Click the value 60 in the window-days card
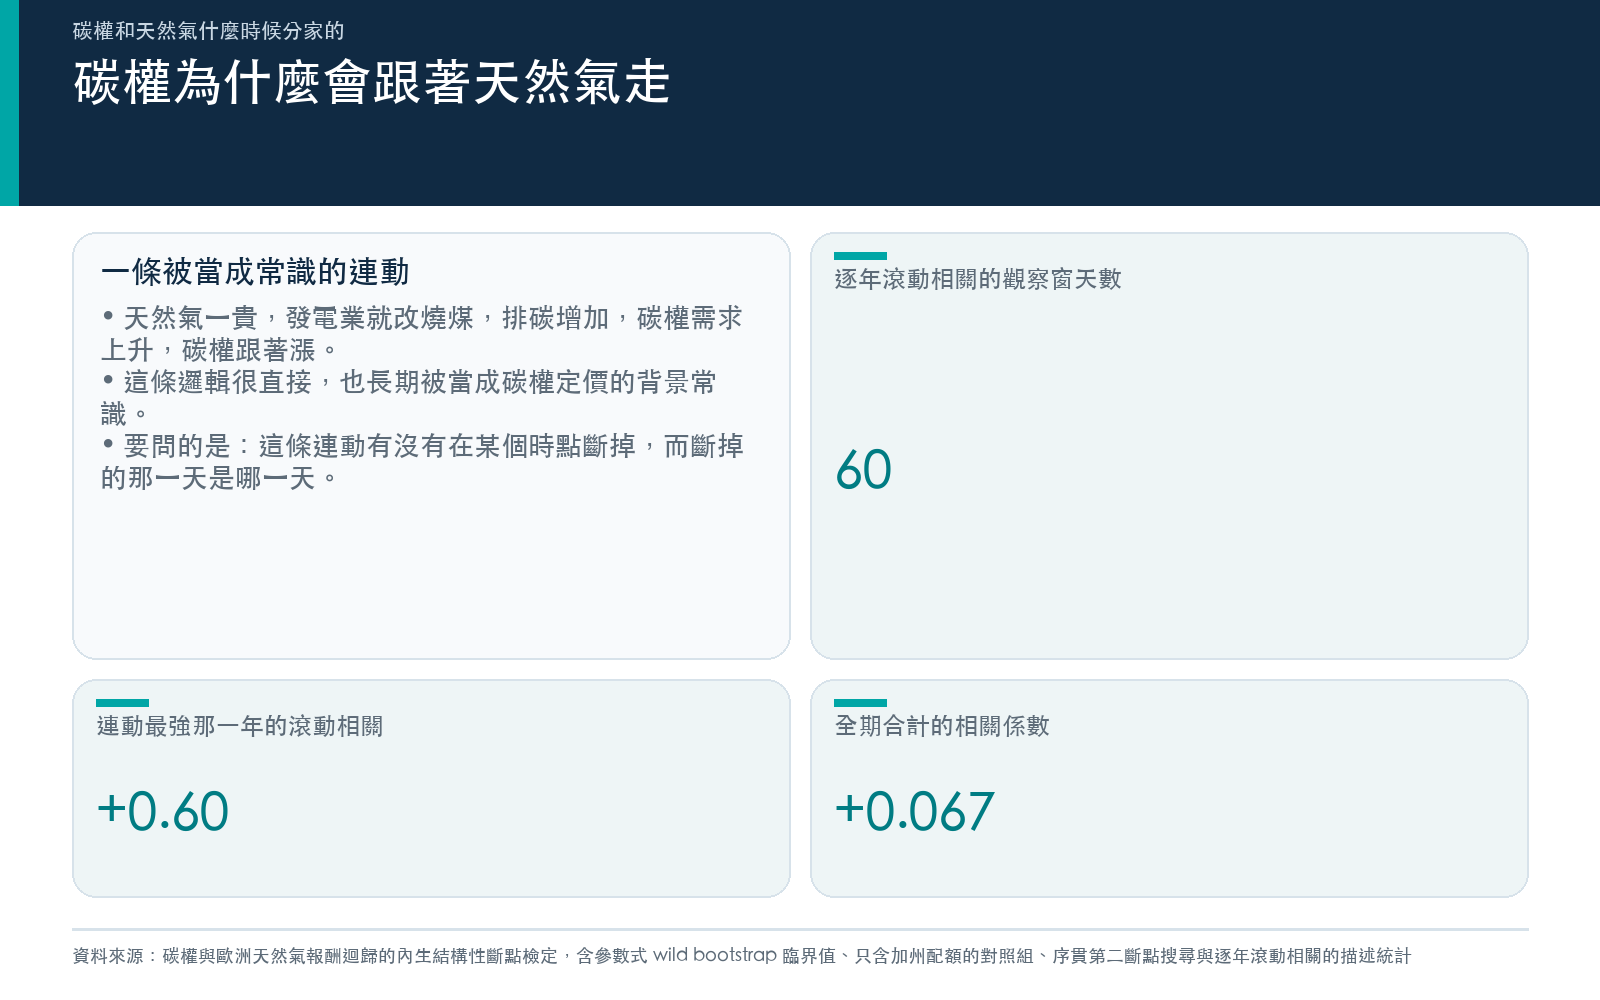This screenshot has width=1600, height=1000. [x=863, y=470]
